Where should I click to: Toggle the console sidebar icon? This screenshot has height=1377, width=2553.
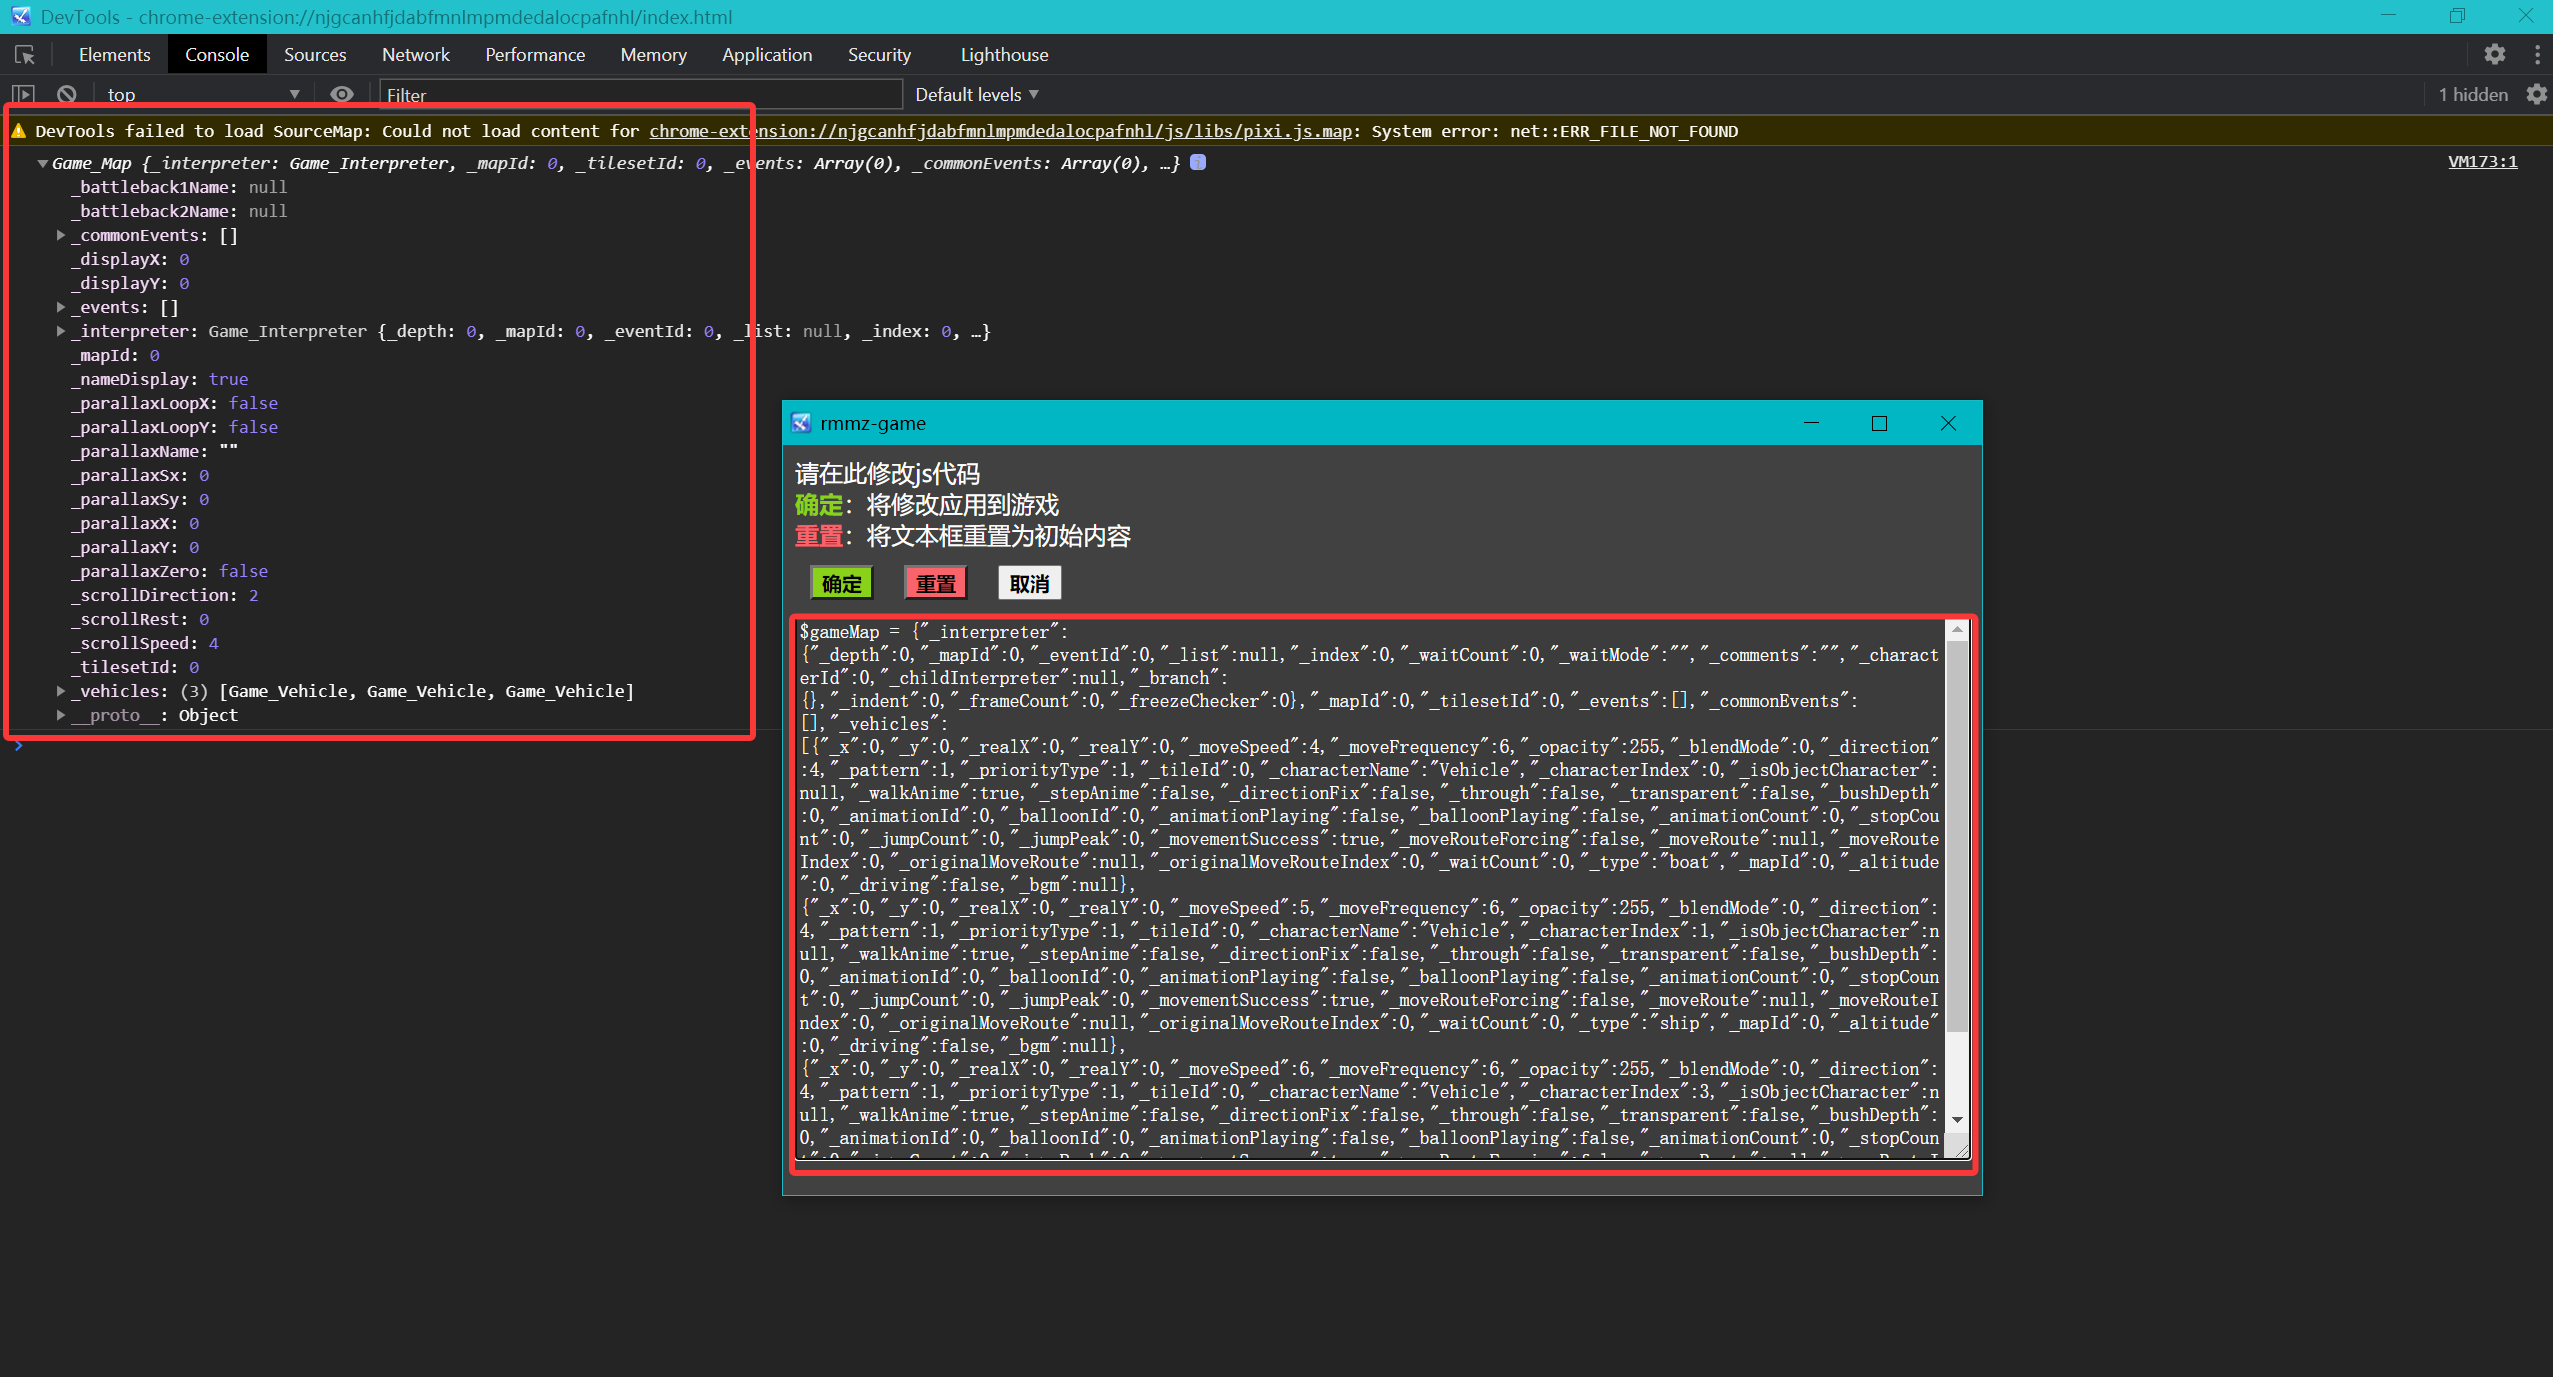coord(23,94)
